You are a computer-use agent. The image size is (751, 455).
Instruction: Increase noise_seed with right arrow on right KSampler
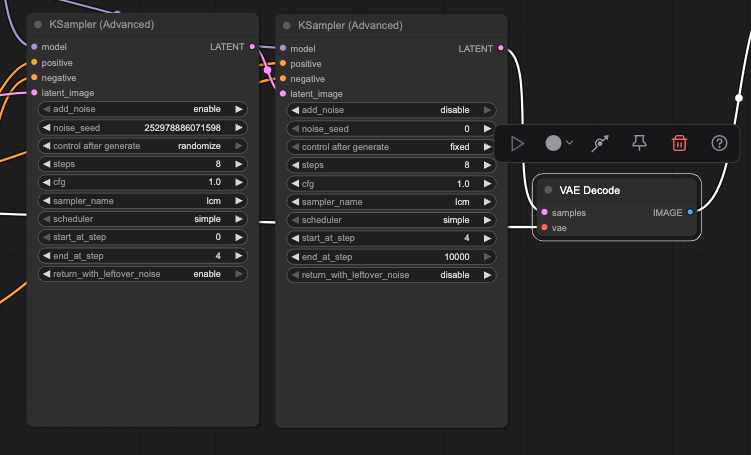coord(487,129)
